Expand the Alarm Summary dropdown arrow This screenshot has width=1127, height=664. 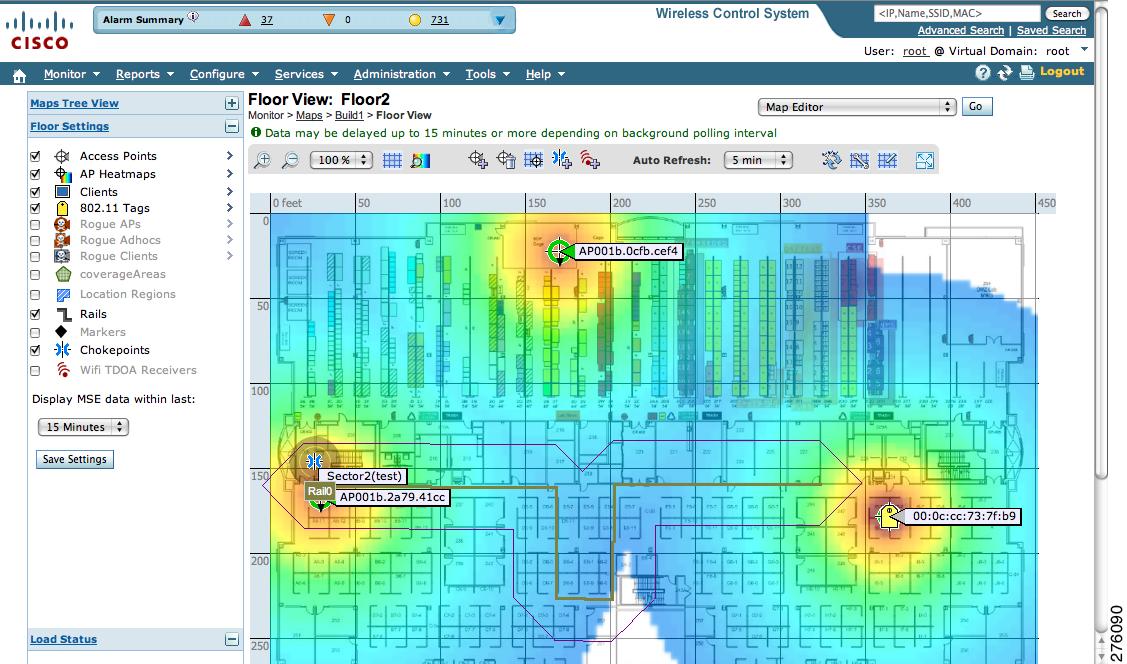500,20
